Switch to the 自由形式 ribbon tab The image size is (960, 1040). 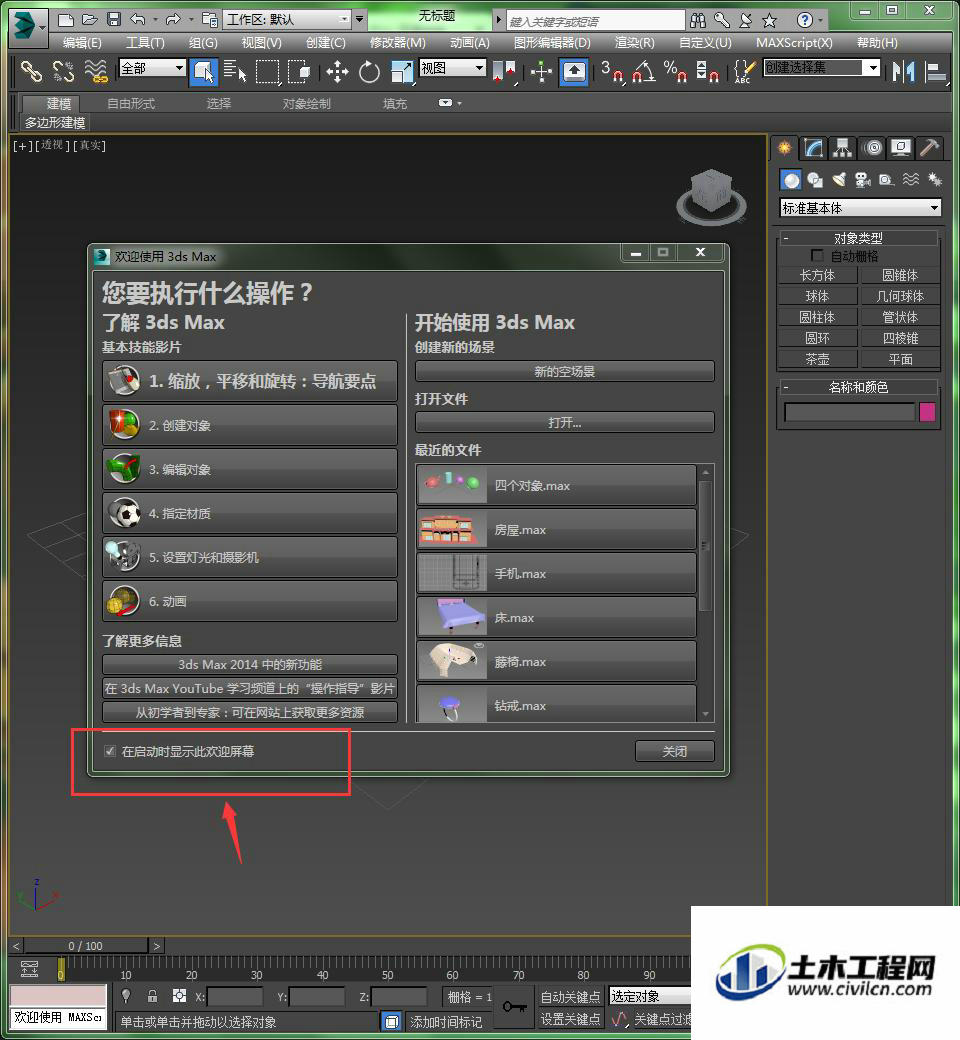click(x=131, y=104)
